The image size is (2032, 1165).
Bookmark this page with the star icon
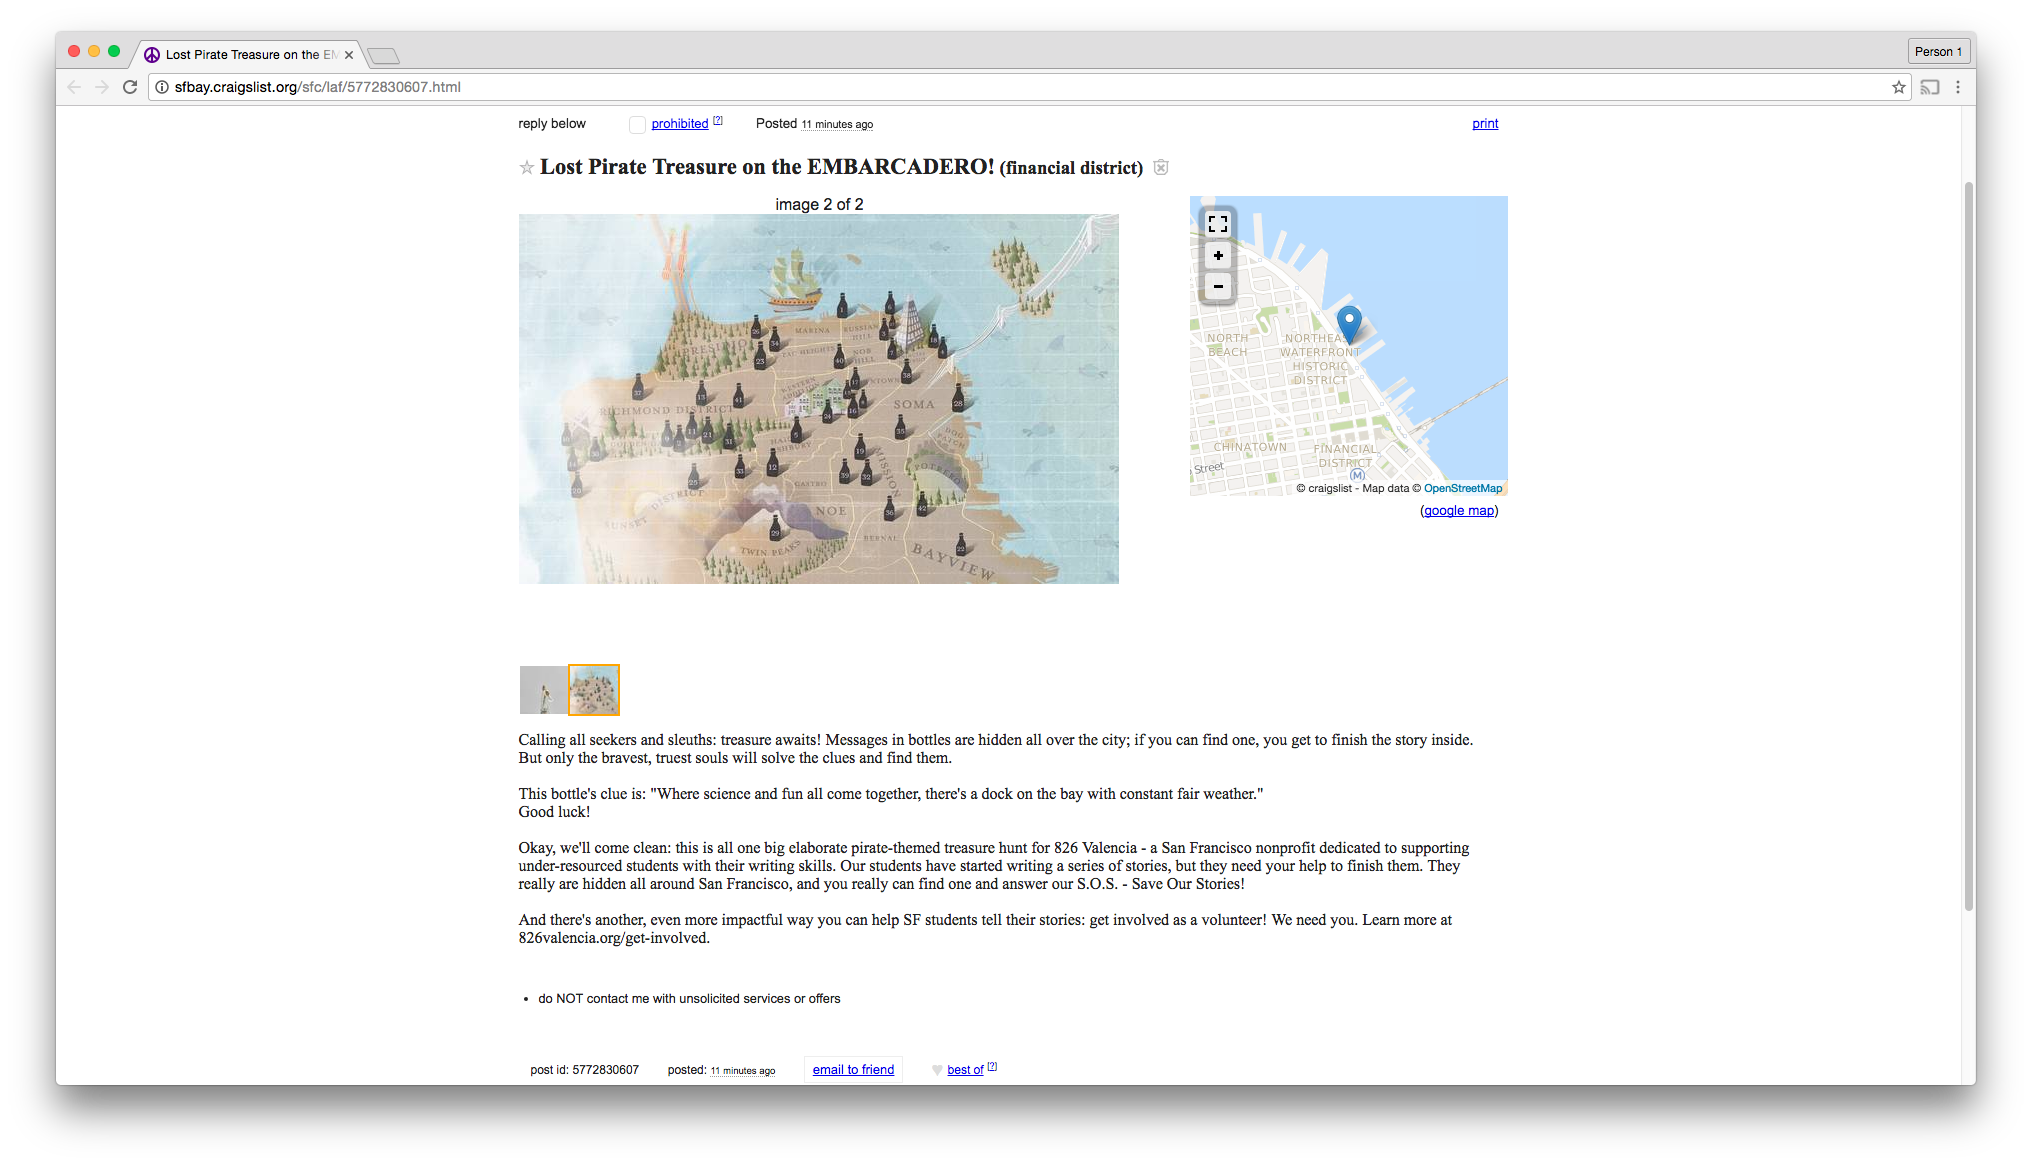(1898, 87)
